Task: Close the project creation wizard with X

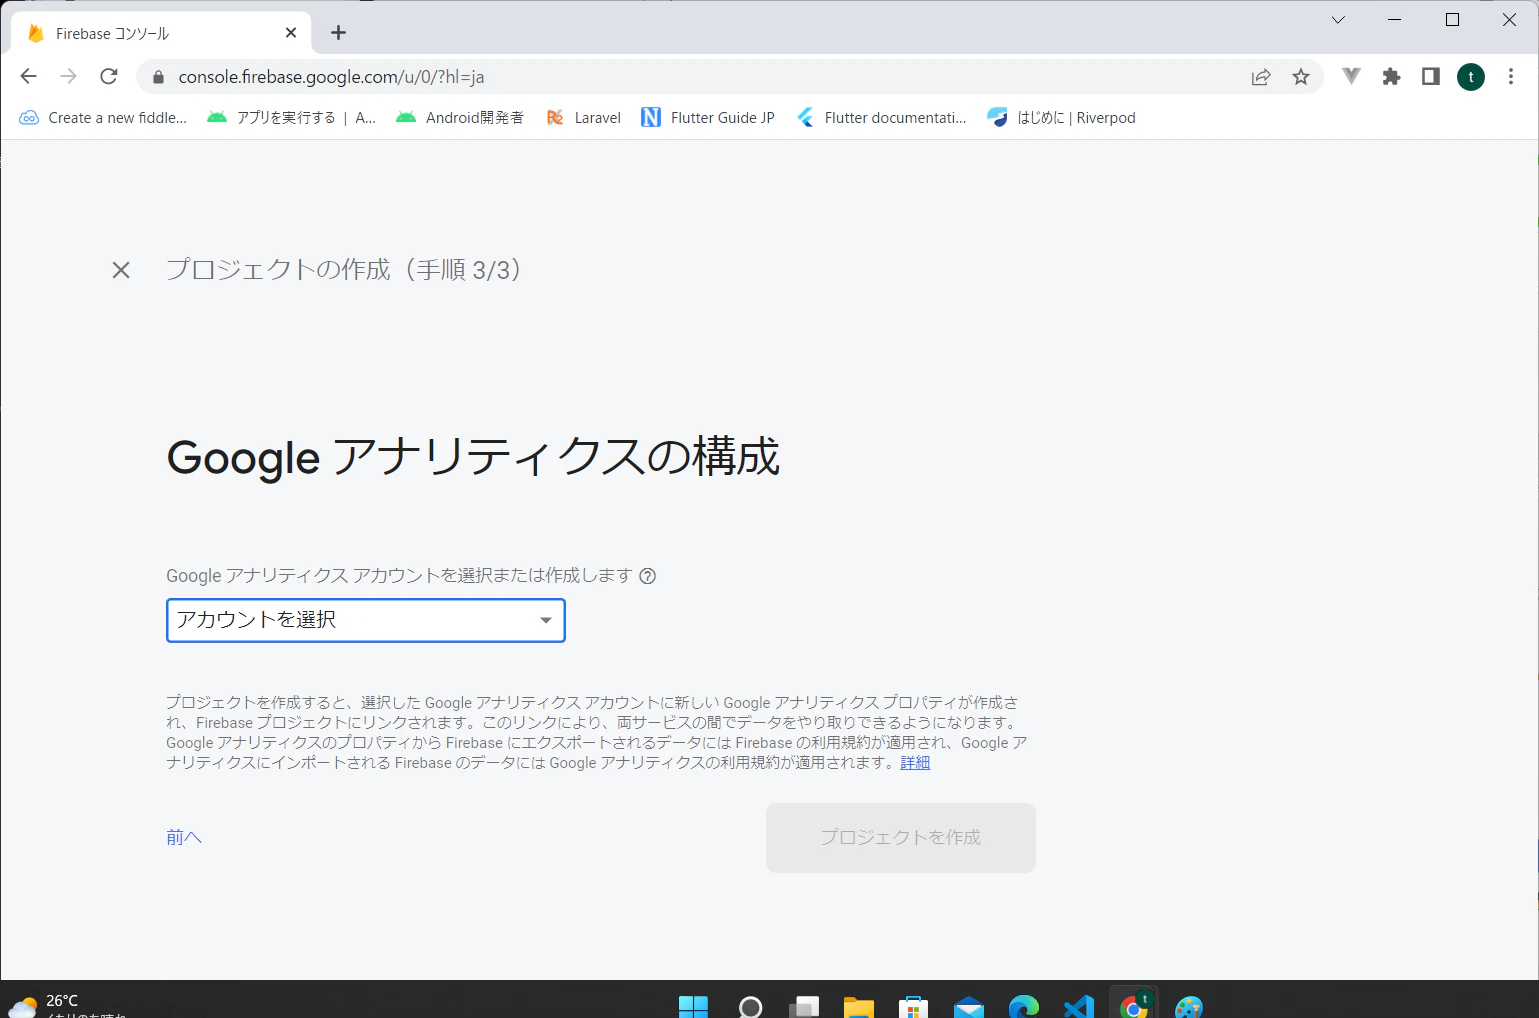Action: coord(121,270)
